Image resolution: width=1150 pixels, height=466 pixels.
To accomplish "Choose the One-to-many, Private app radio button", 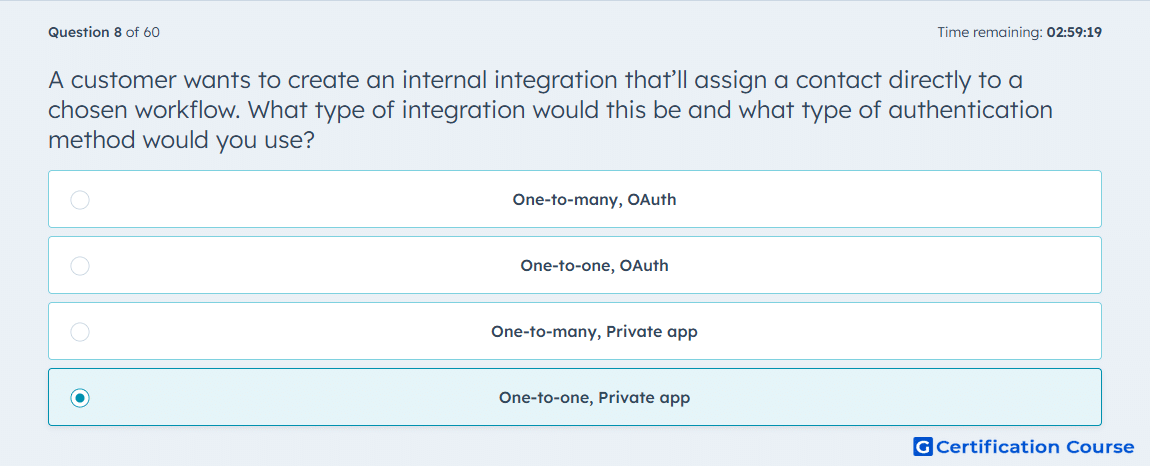I will 80,332.
